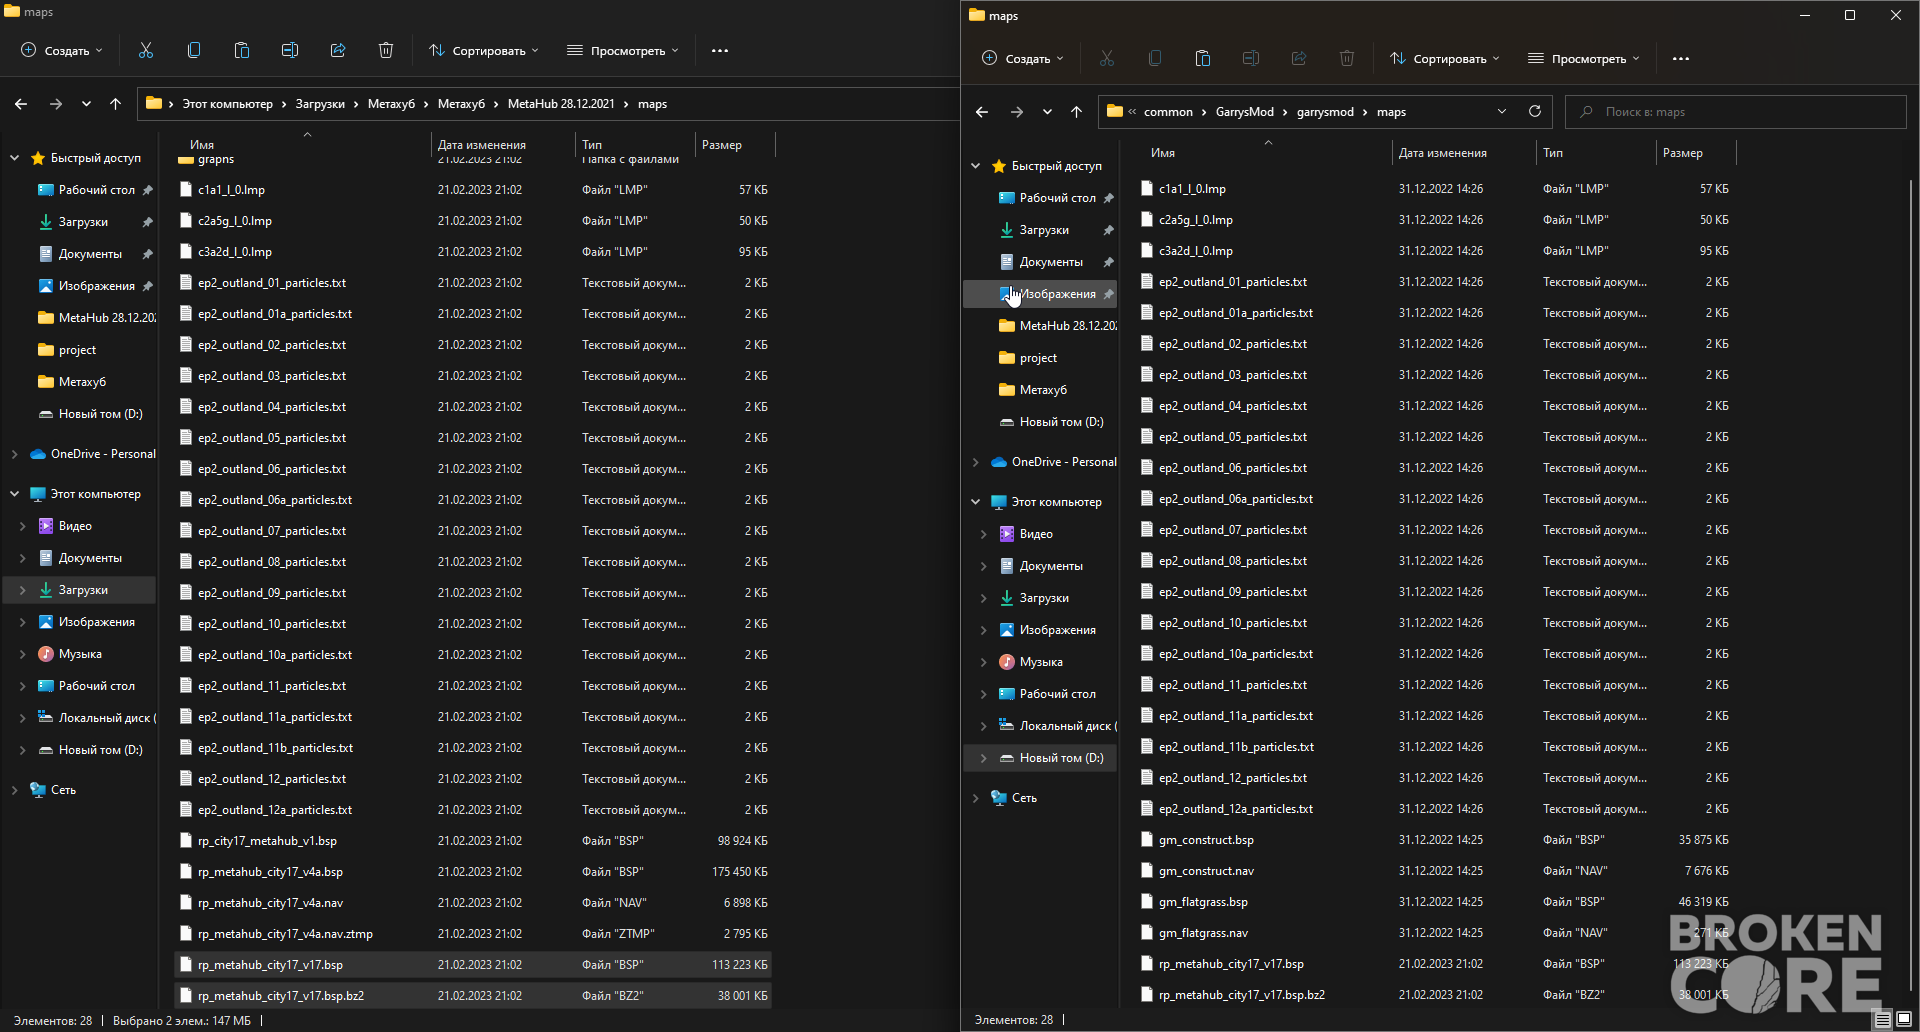1920x1032 pixels.
Task: Open the Просмотреть dropdown in right window
Action: (x=1584, y=58)
